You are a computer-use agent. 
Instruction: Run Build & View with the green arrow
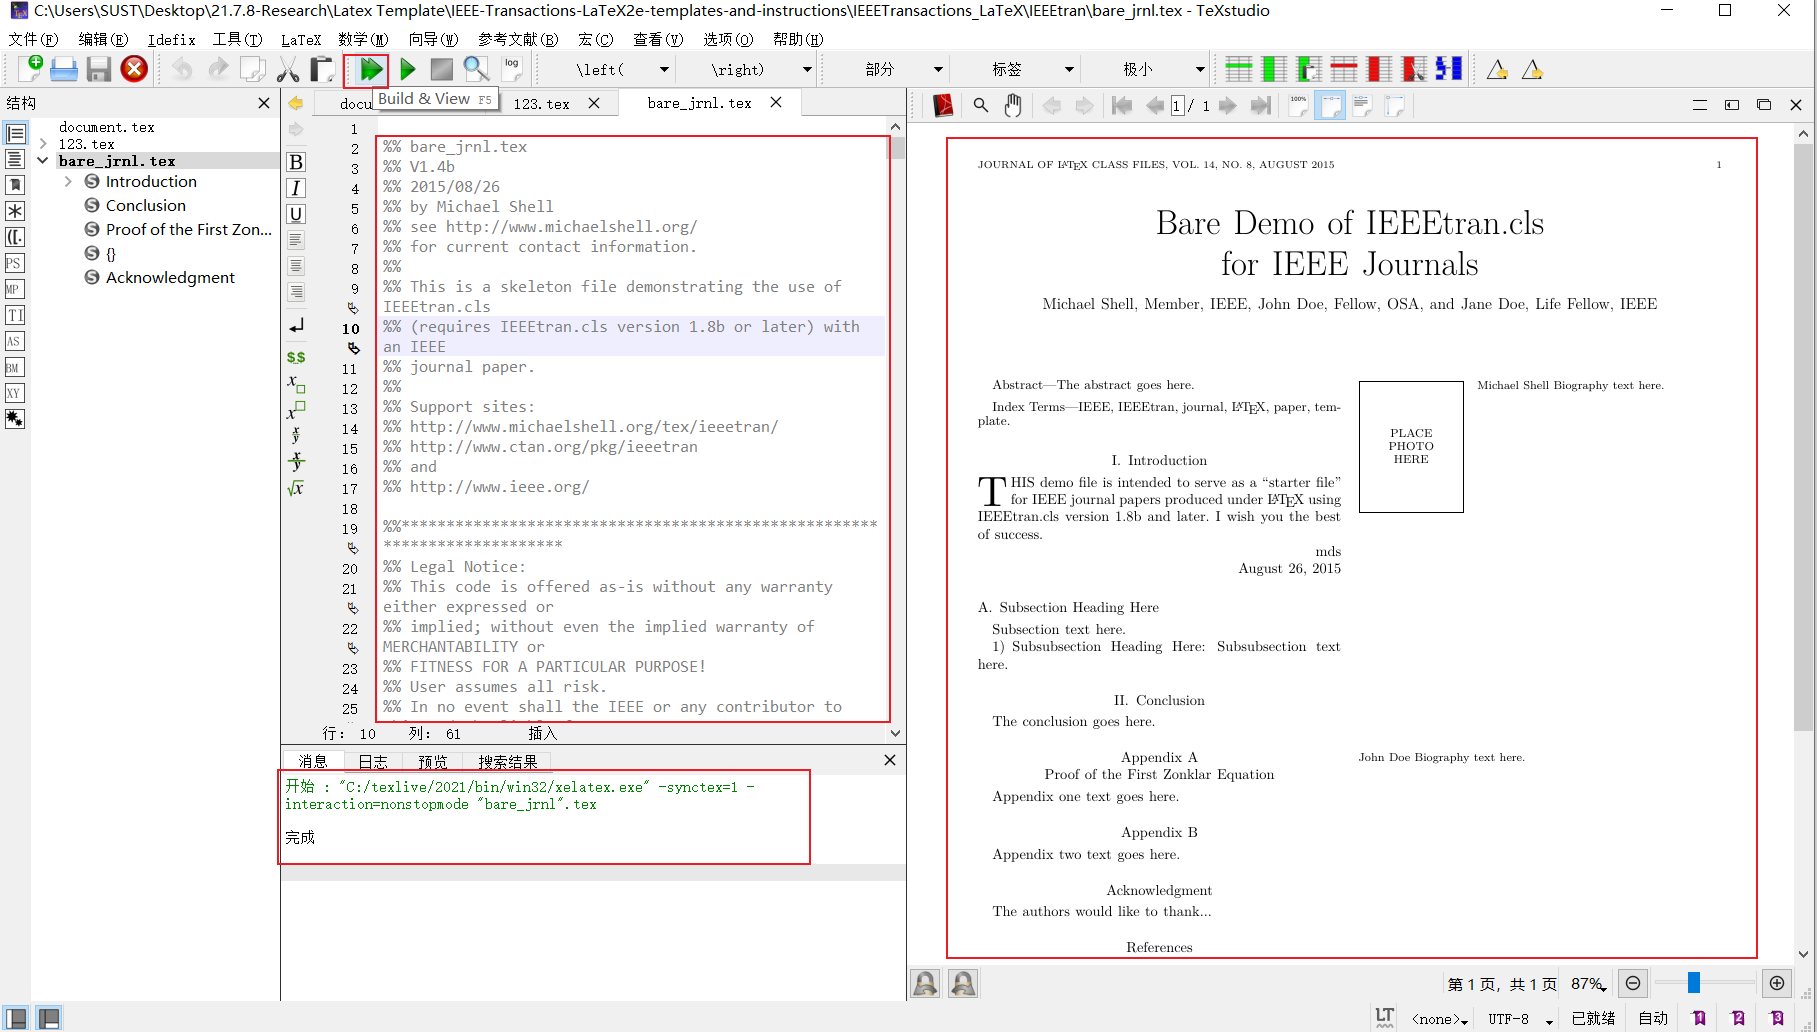pos(367,69)
